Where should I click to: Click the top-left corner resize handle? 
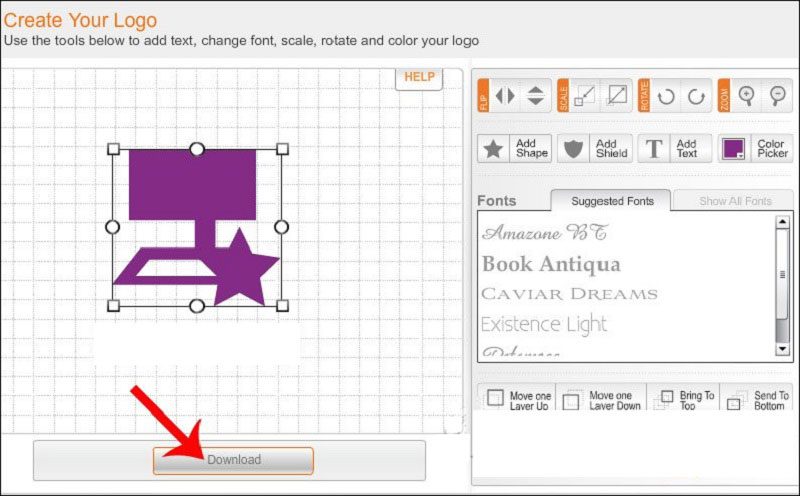coord(113,148)
